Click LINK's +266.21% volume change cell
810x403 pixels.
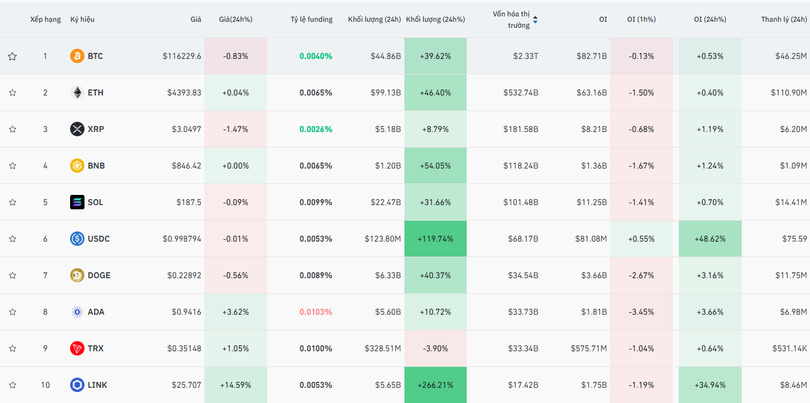coord(435,385)
